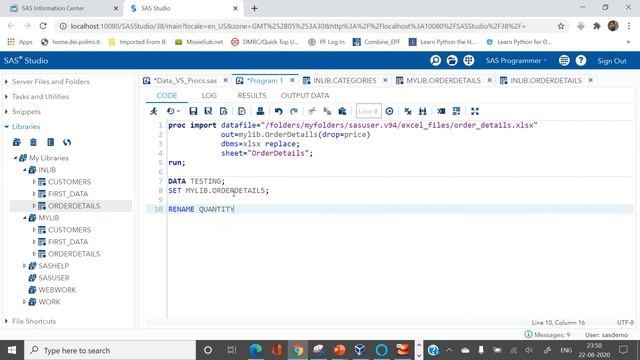Select the CODE sub-tab
The height and width of the screenshot is (360, 640).
pos(167,96)
